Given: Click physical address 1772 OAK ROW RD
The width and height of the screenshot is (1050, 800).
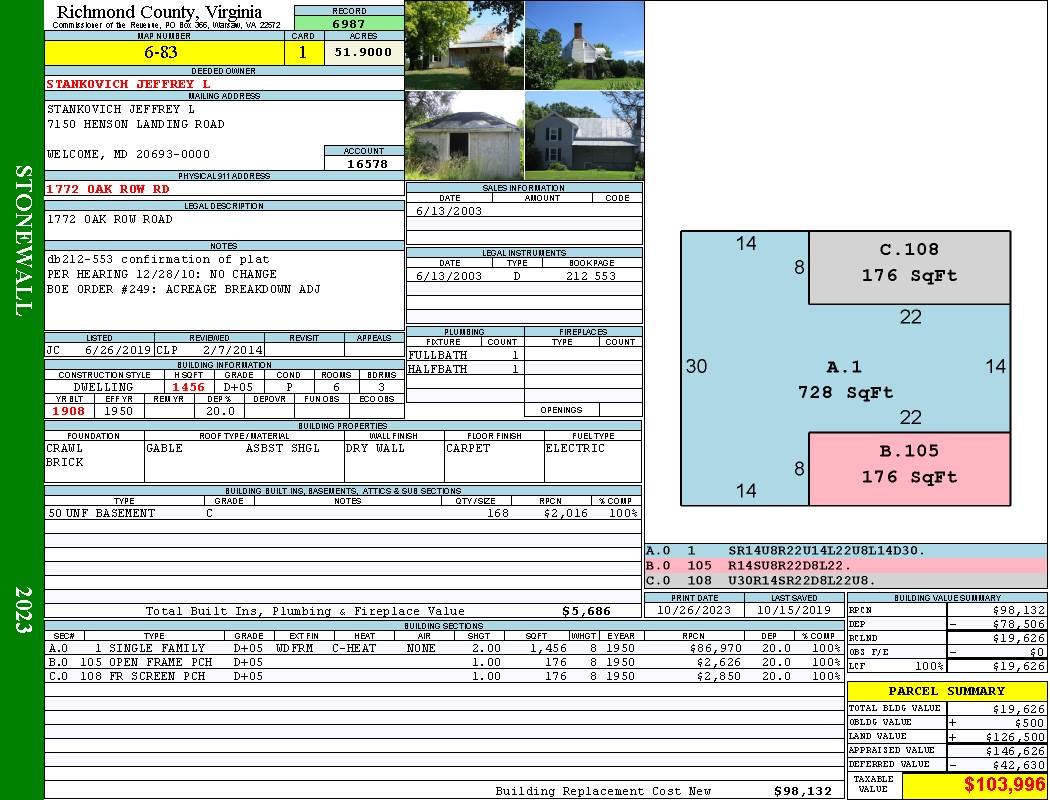Looking at the screenshot, I should (108, 188).
